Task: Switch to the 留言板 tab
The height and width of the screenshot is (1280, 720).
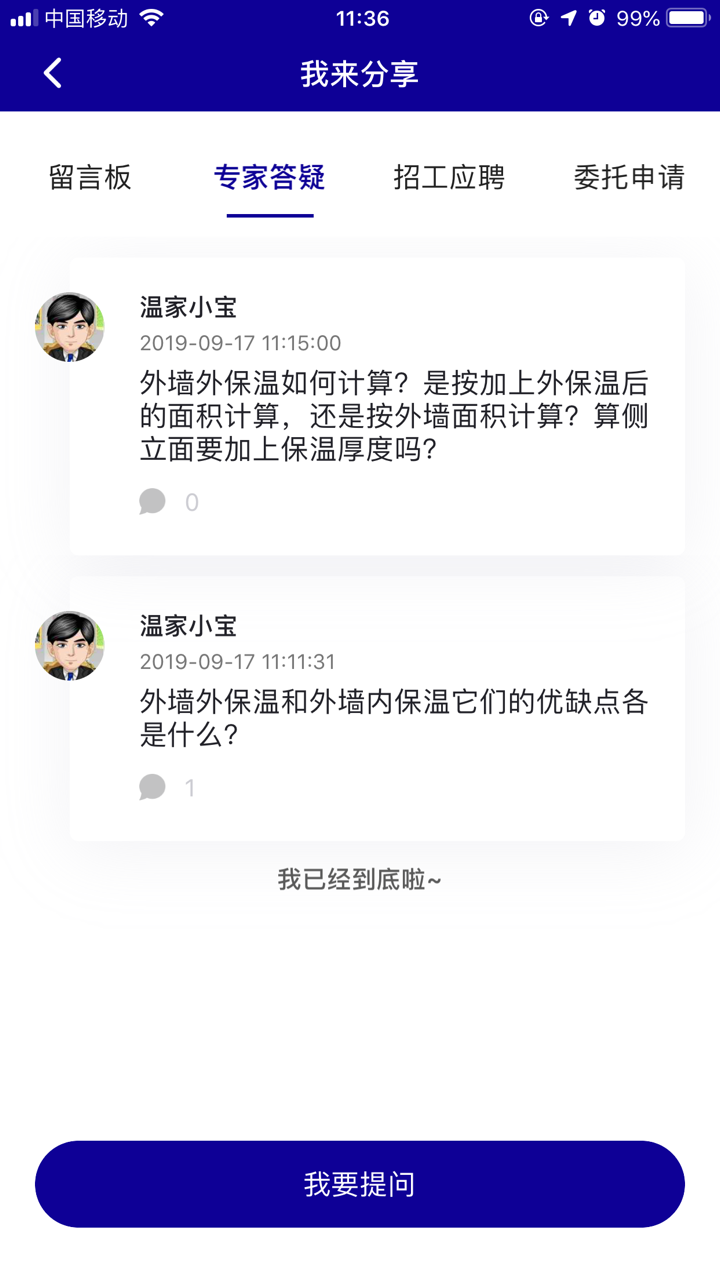Action: click(90, 178)
